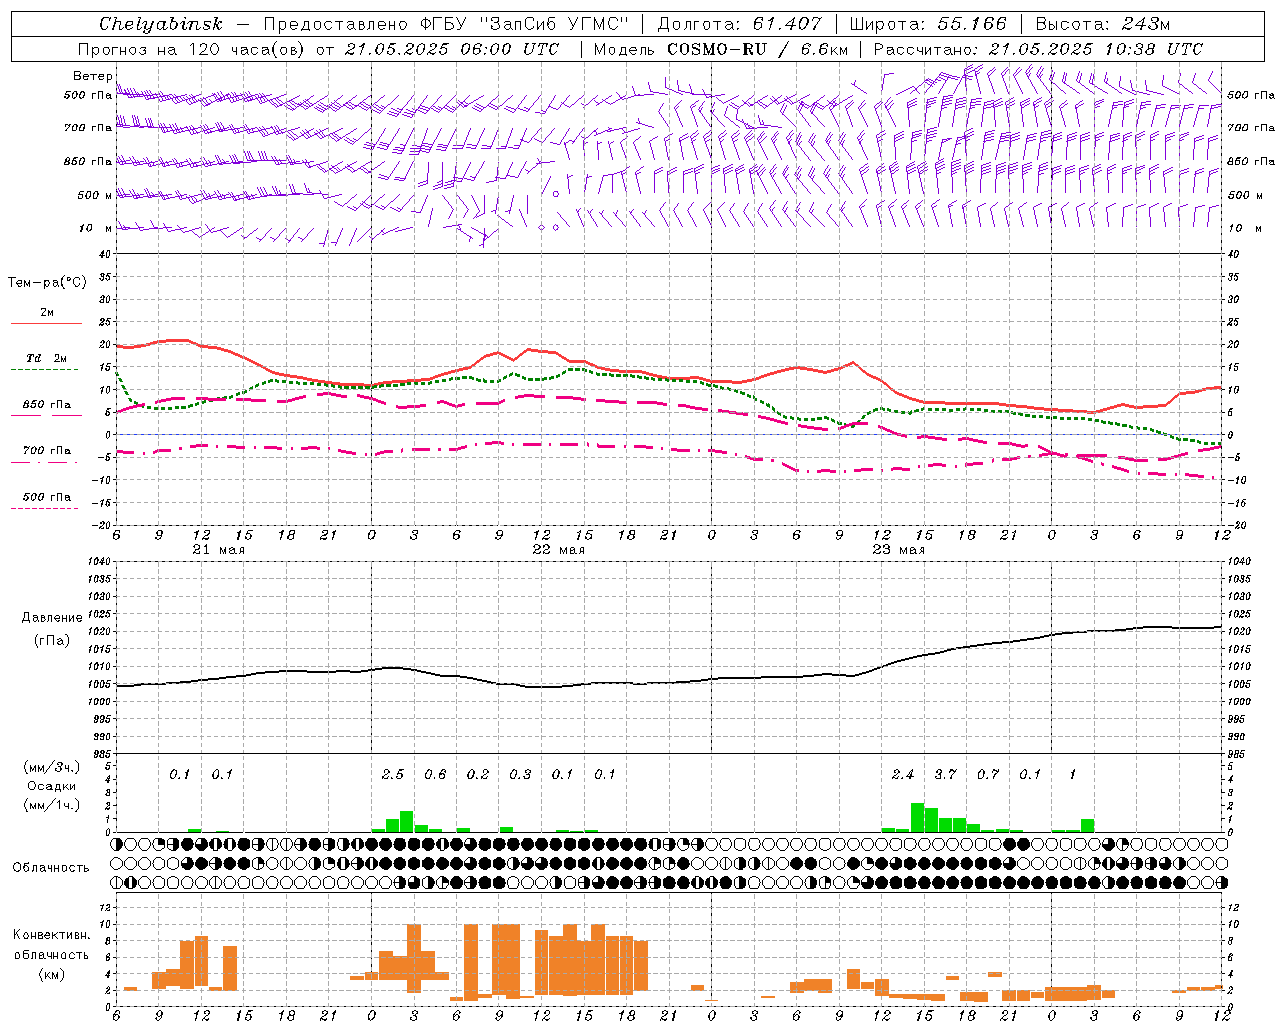Click the Рассчитано: 21.05.2025 10:38 UTC timestamp

coord(1039,49)
